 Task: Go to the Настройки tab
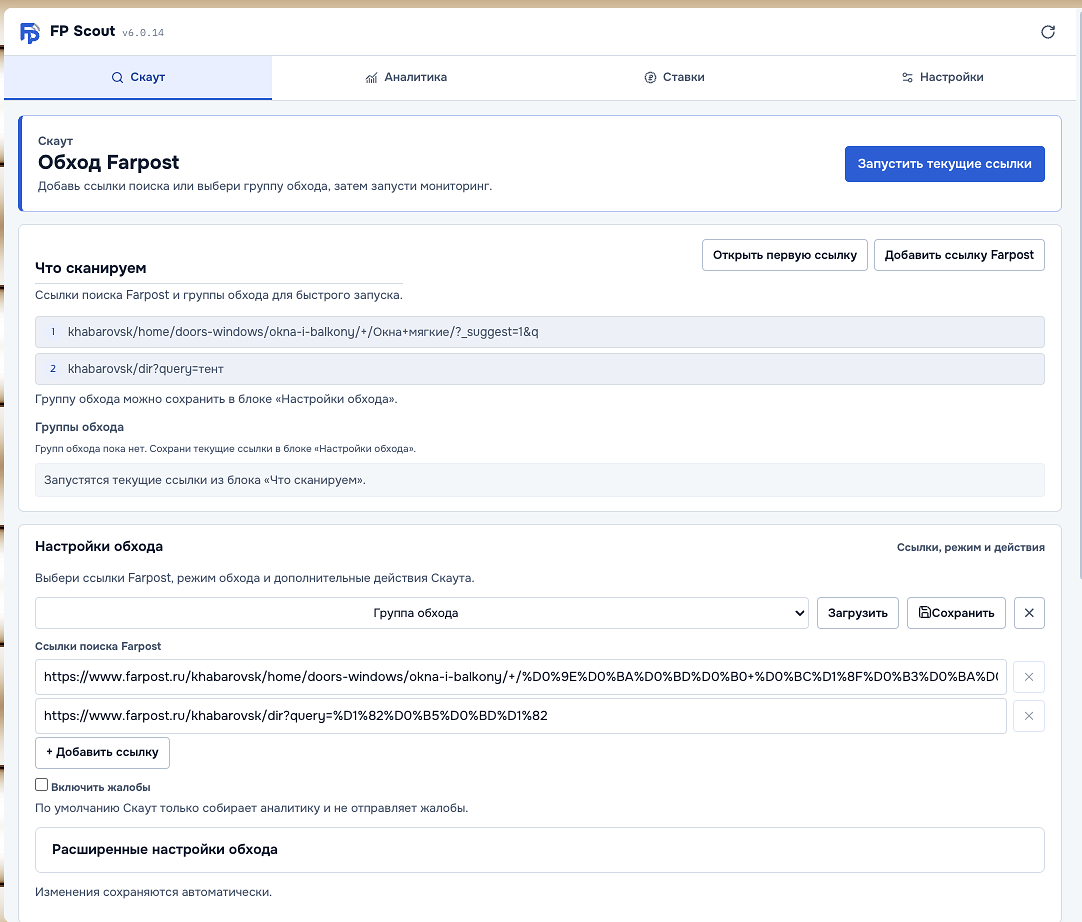click(942, 77)
